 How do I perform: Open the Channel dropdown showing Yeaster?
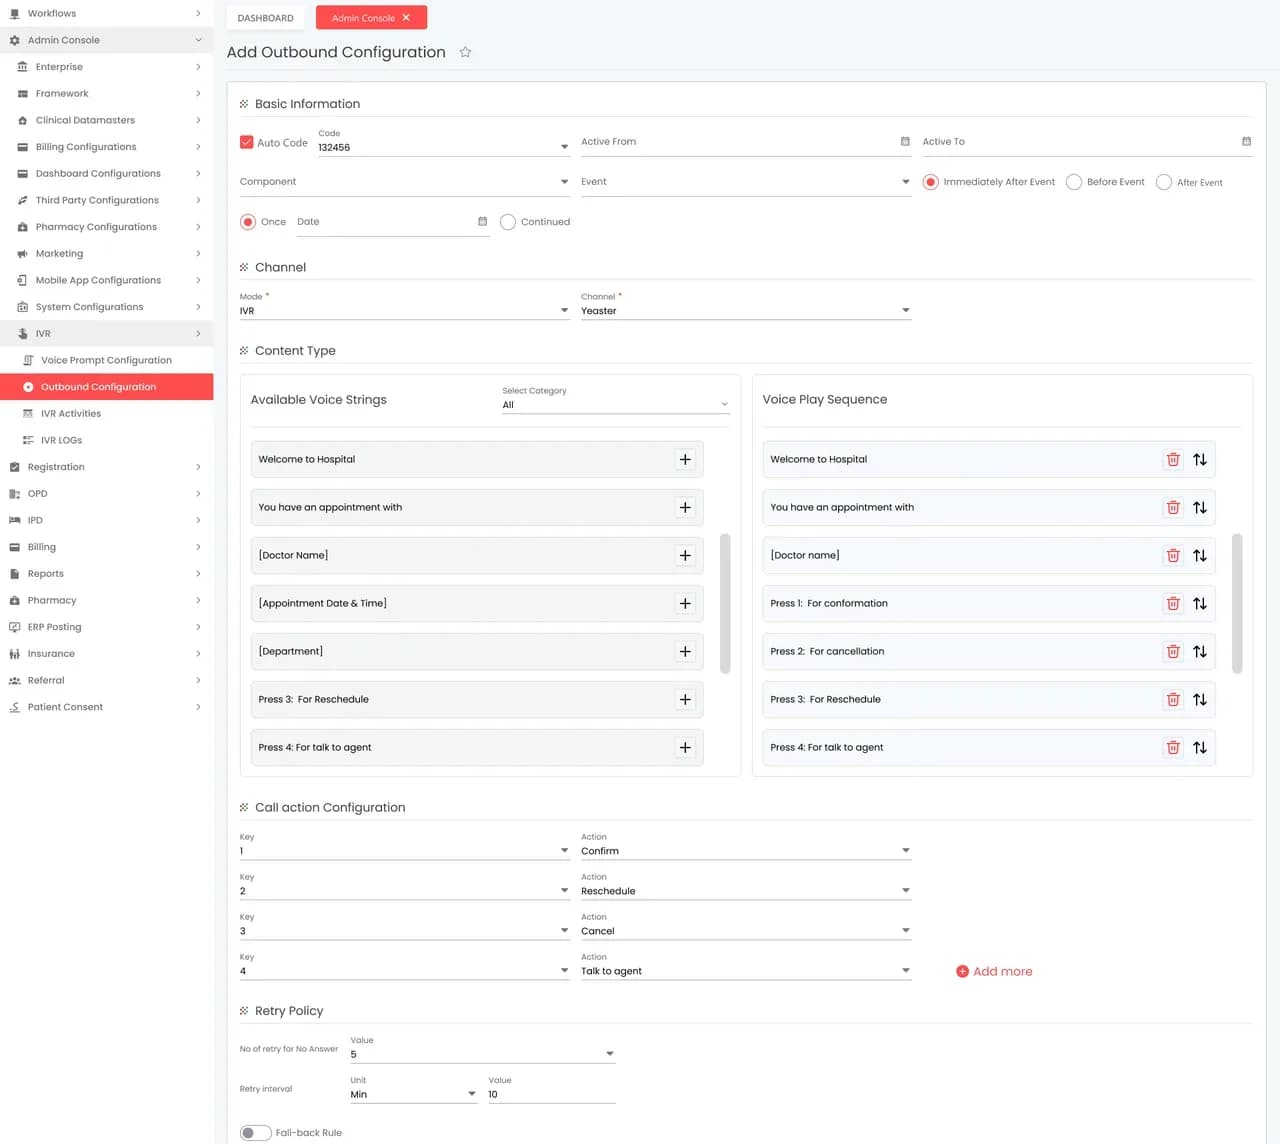click(746, 305)
